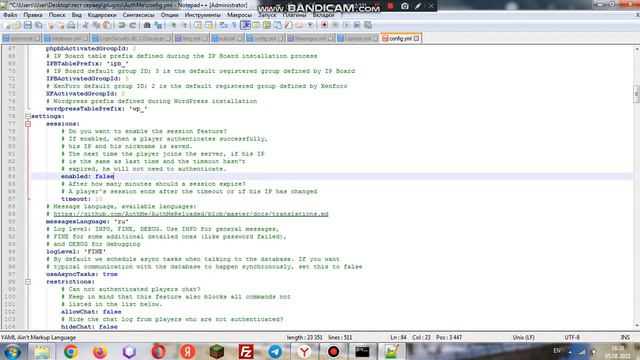Paste from clipboard using toolbar icon

click(107, 25)
